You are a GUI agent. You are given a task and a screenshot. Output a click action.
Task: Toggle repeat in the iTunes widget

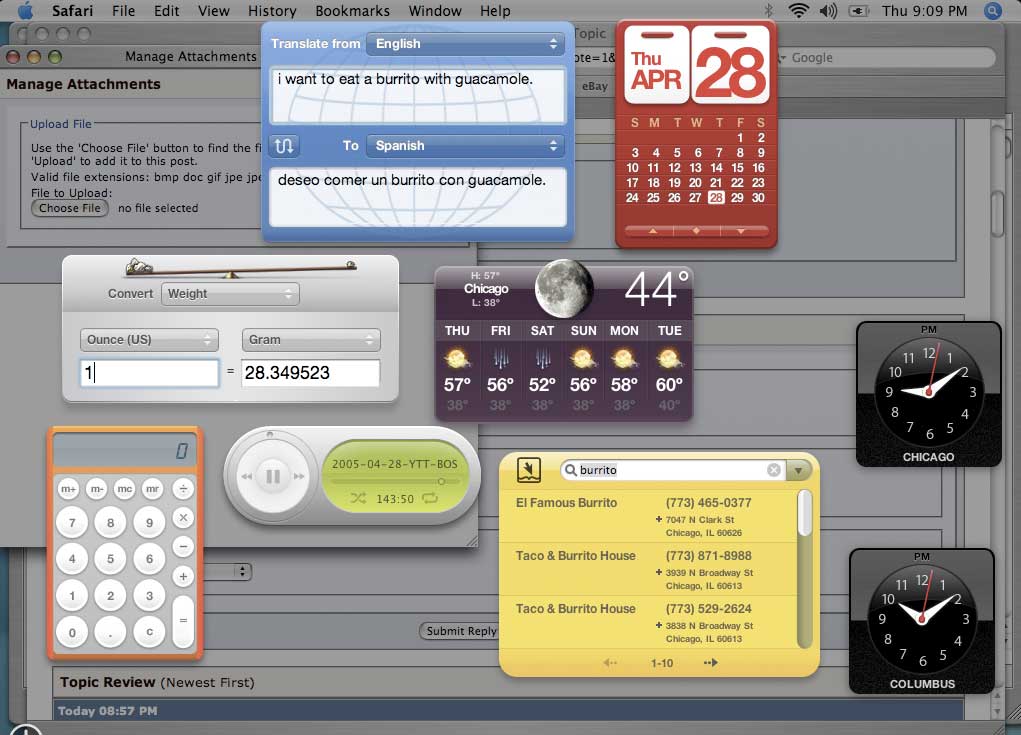(430, 499)
